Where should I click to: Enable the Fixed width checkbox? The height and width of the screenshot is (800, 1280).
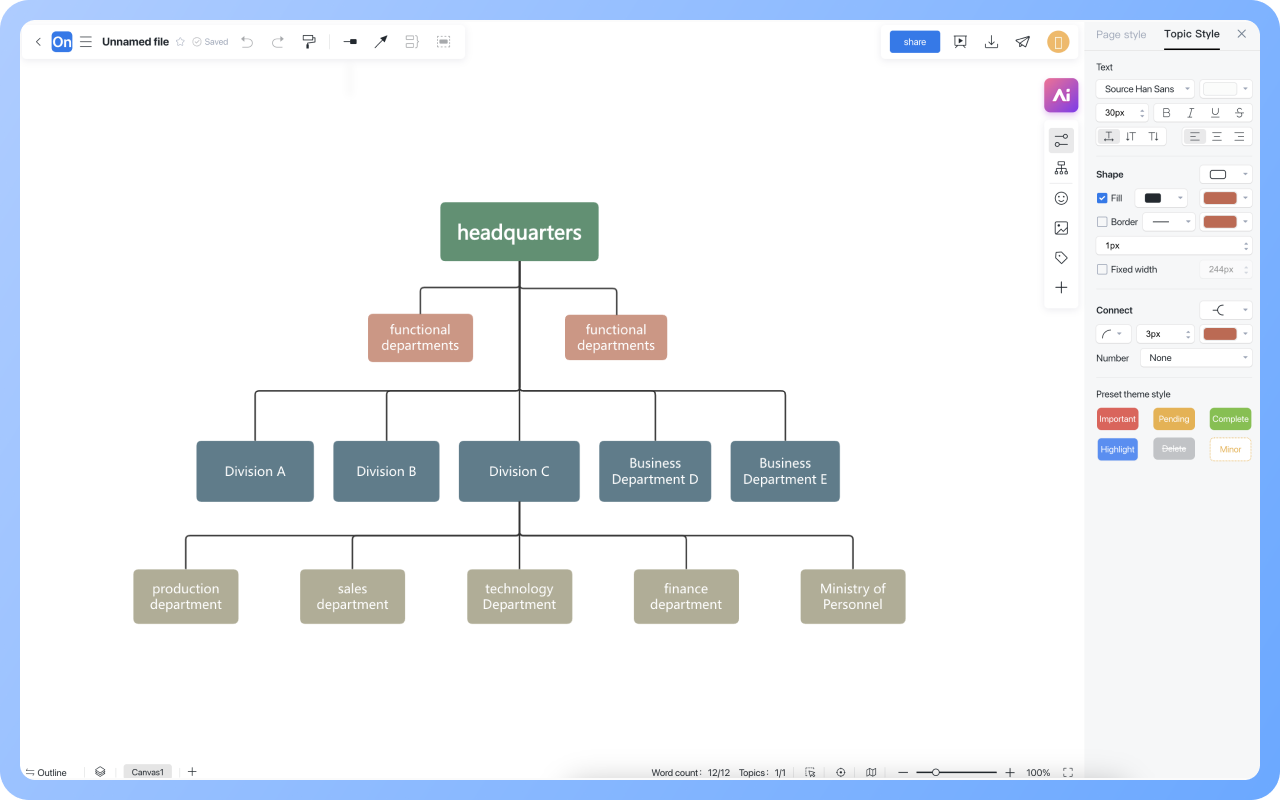coord(1102,269)
